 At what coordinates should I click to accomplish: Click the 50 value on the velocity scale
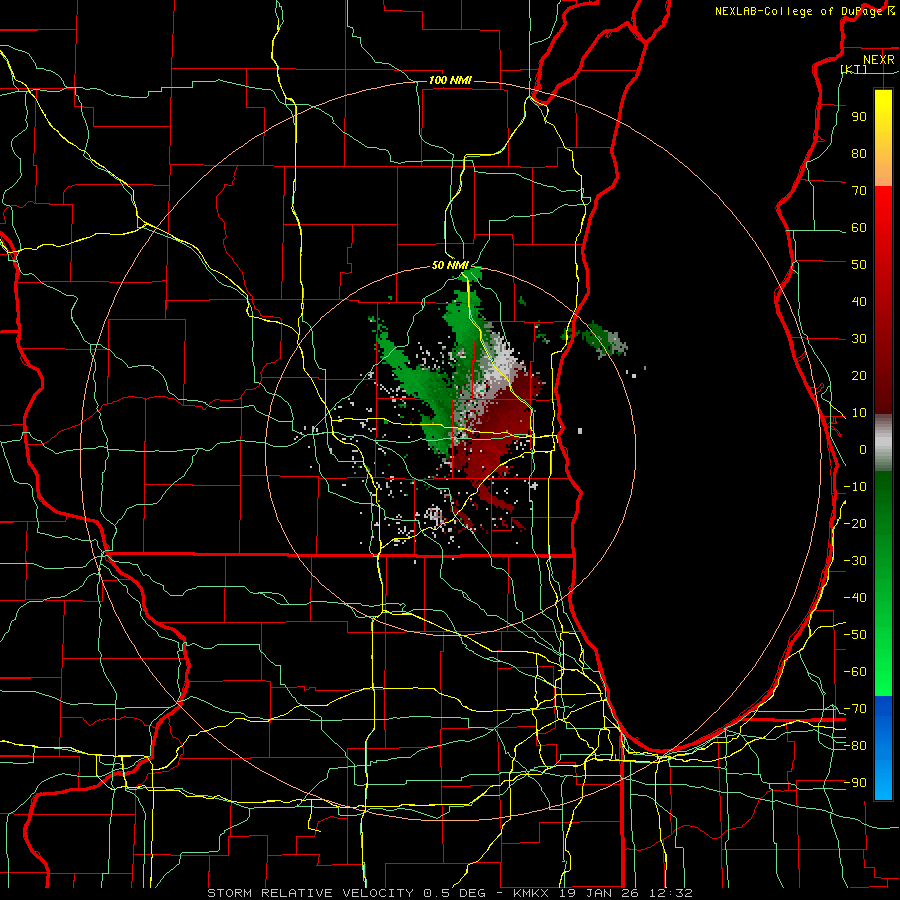tap(859, 265)
